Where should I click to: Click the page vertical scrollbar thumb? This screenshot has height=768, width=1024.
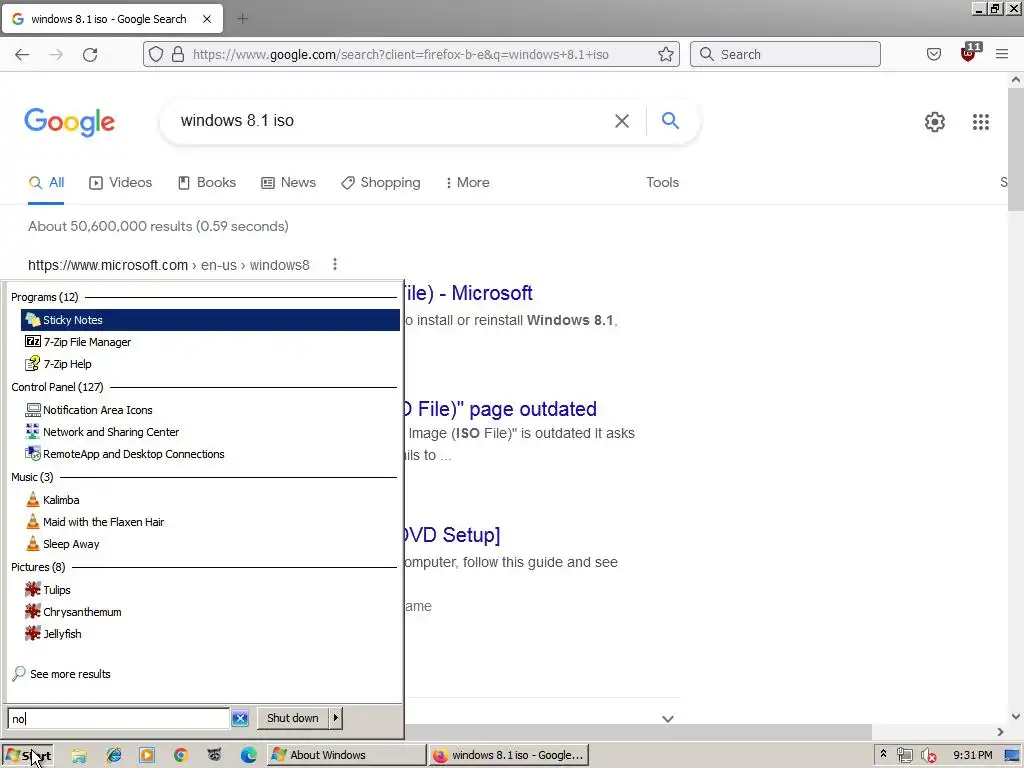point(1016,150)
